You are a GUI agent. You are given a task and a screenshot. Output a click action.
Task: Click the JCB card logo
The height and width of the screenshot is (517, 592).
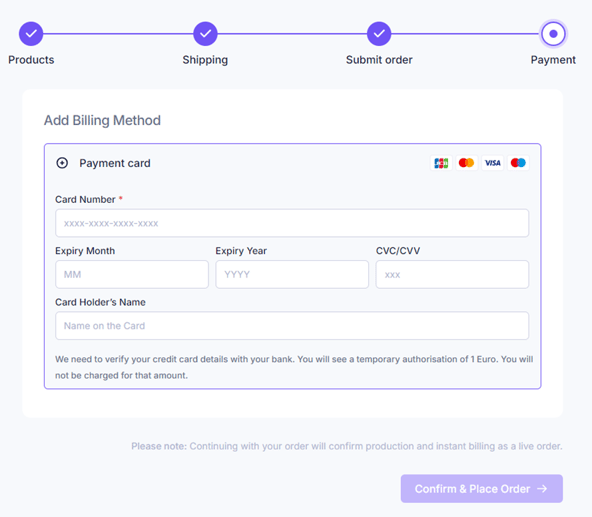(441, 163)
